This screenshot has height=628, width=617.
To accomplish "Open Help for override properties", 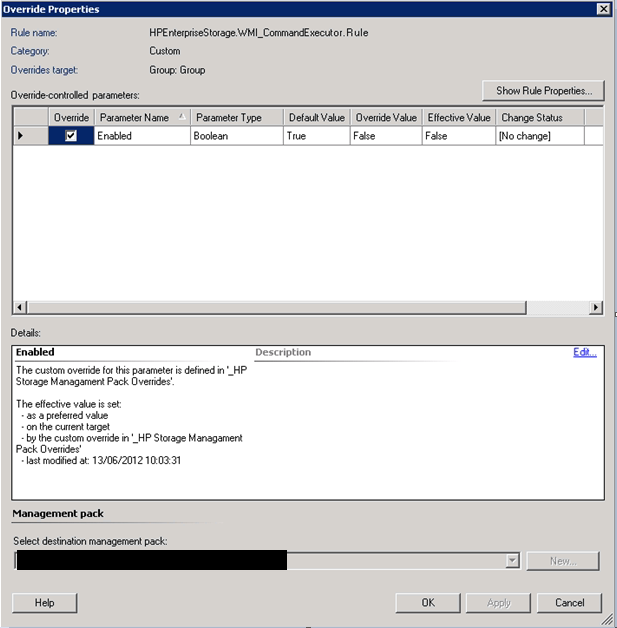I will point(45,602).
